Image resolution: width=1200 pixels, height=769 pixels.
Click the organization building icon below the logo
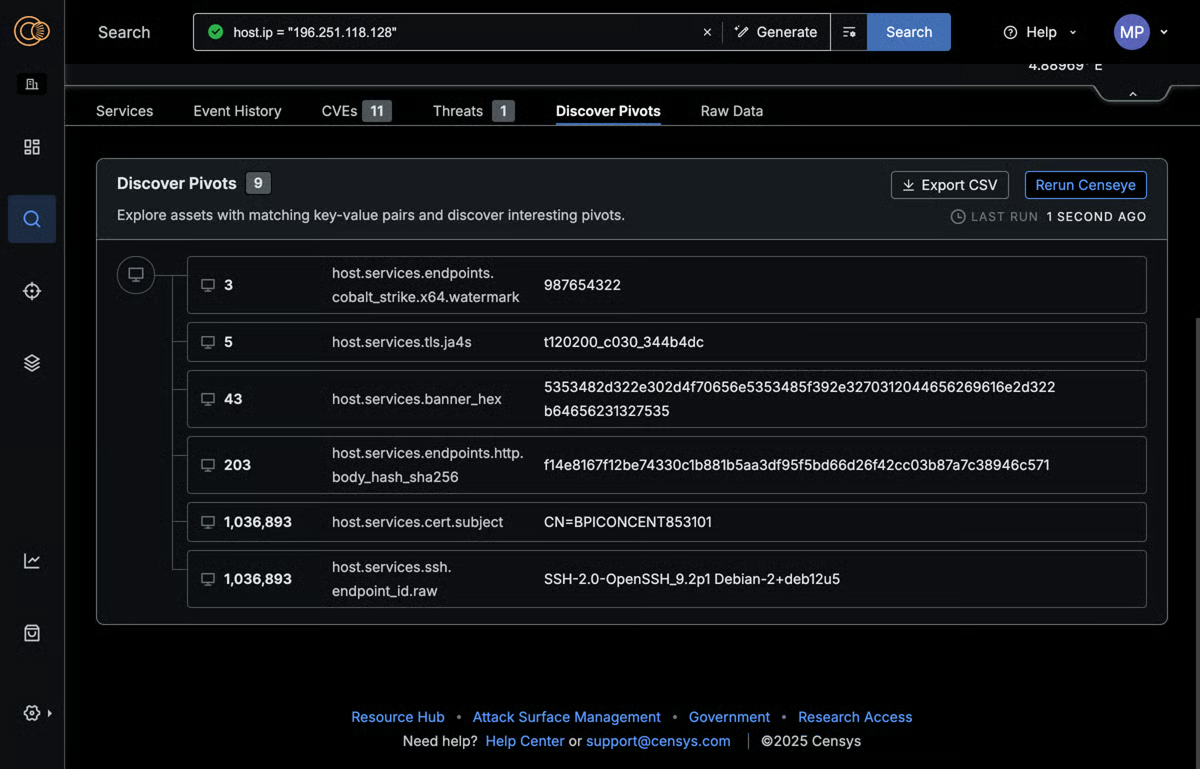coord(31,84)
